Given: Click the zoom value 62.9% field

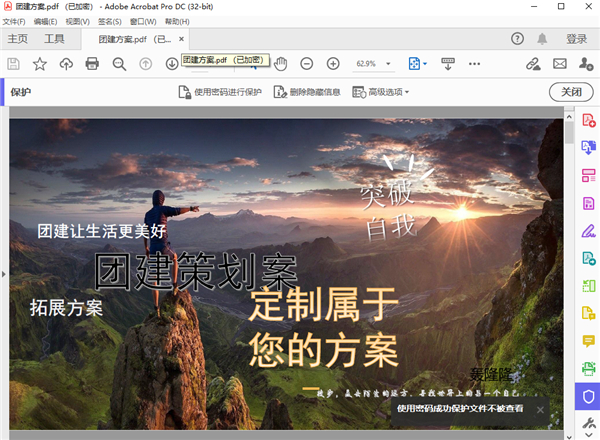Looking at the screenshot, I should 366,64.
